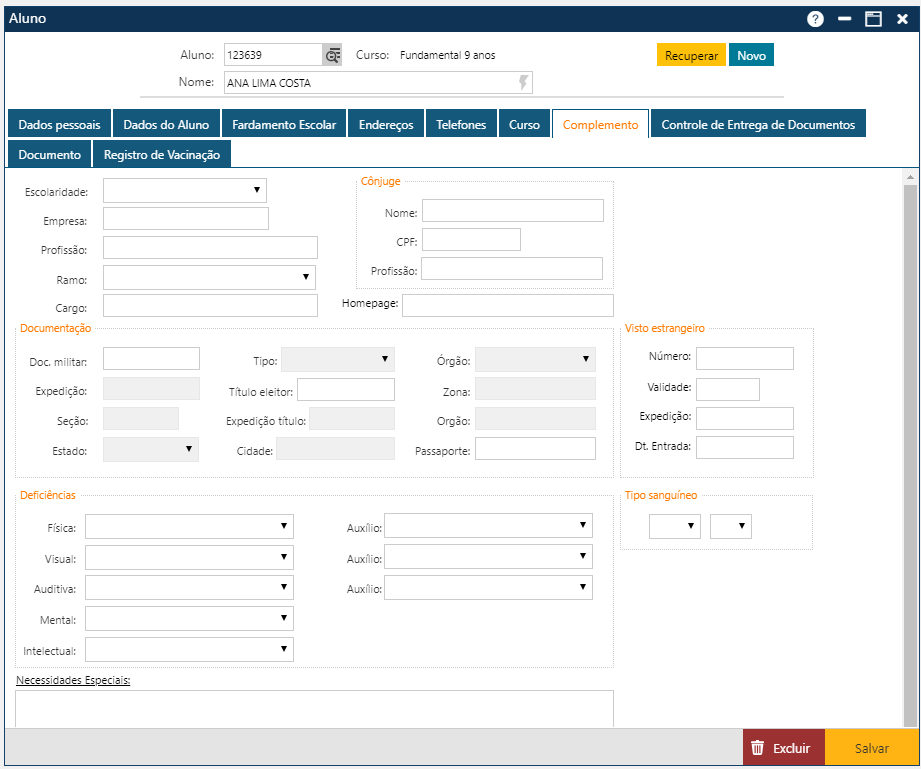
Task: Click the Salvar button
Action: 871,748
